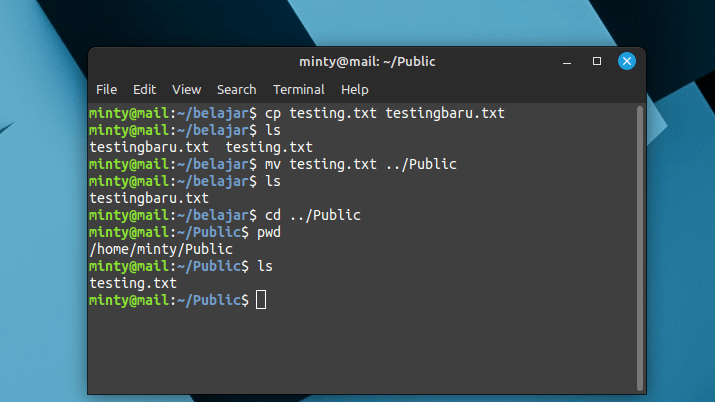Click the '/home/minty/Public' output line

[161, 249]
